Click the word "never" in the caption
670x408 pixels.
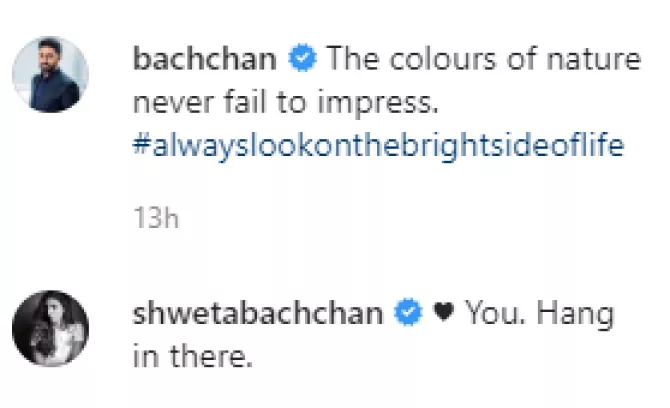pyautogui.click(x=168, y=102)
